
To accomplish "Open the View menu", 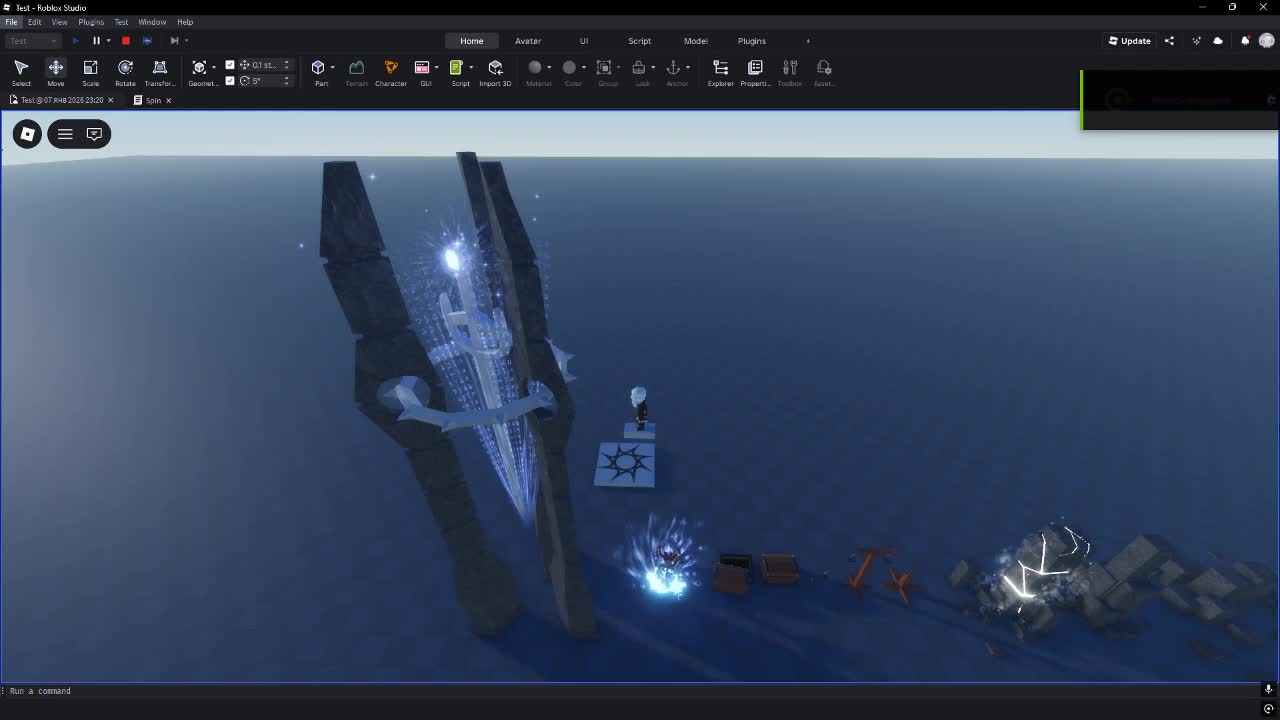I will coord(59,22).
